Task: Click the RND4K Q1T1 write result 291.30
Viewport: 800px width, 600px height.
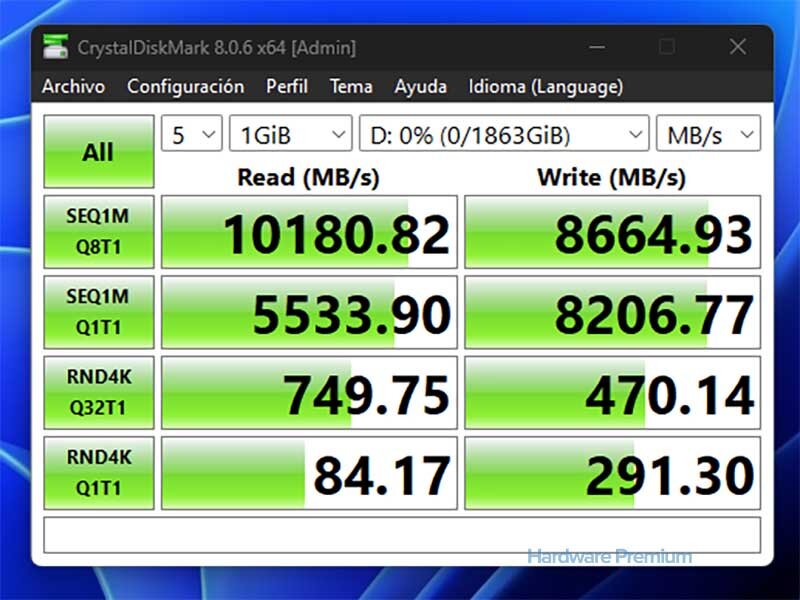Action: pos(612,473)
